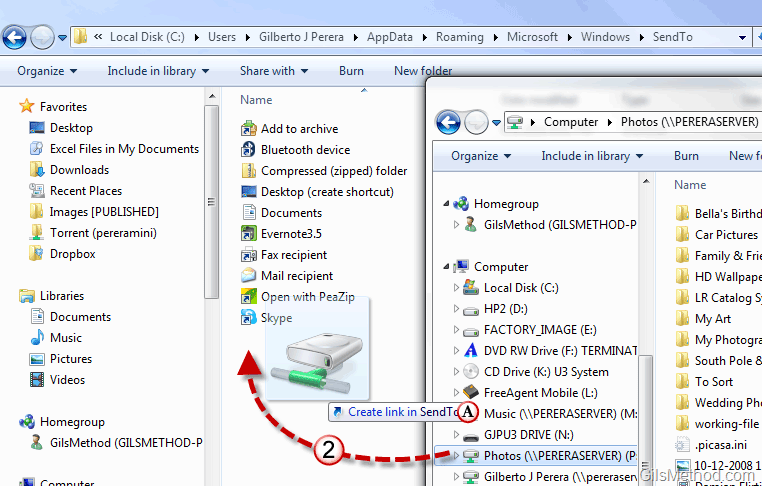
Task: Select GJPU3 DRIVE (N:) in tree
Action: click(x=519, y=434)
